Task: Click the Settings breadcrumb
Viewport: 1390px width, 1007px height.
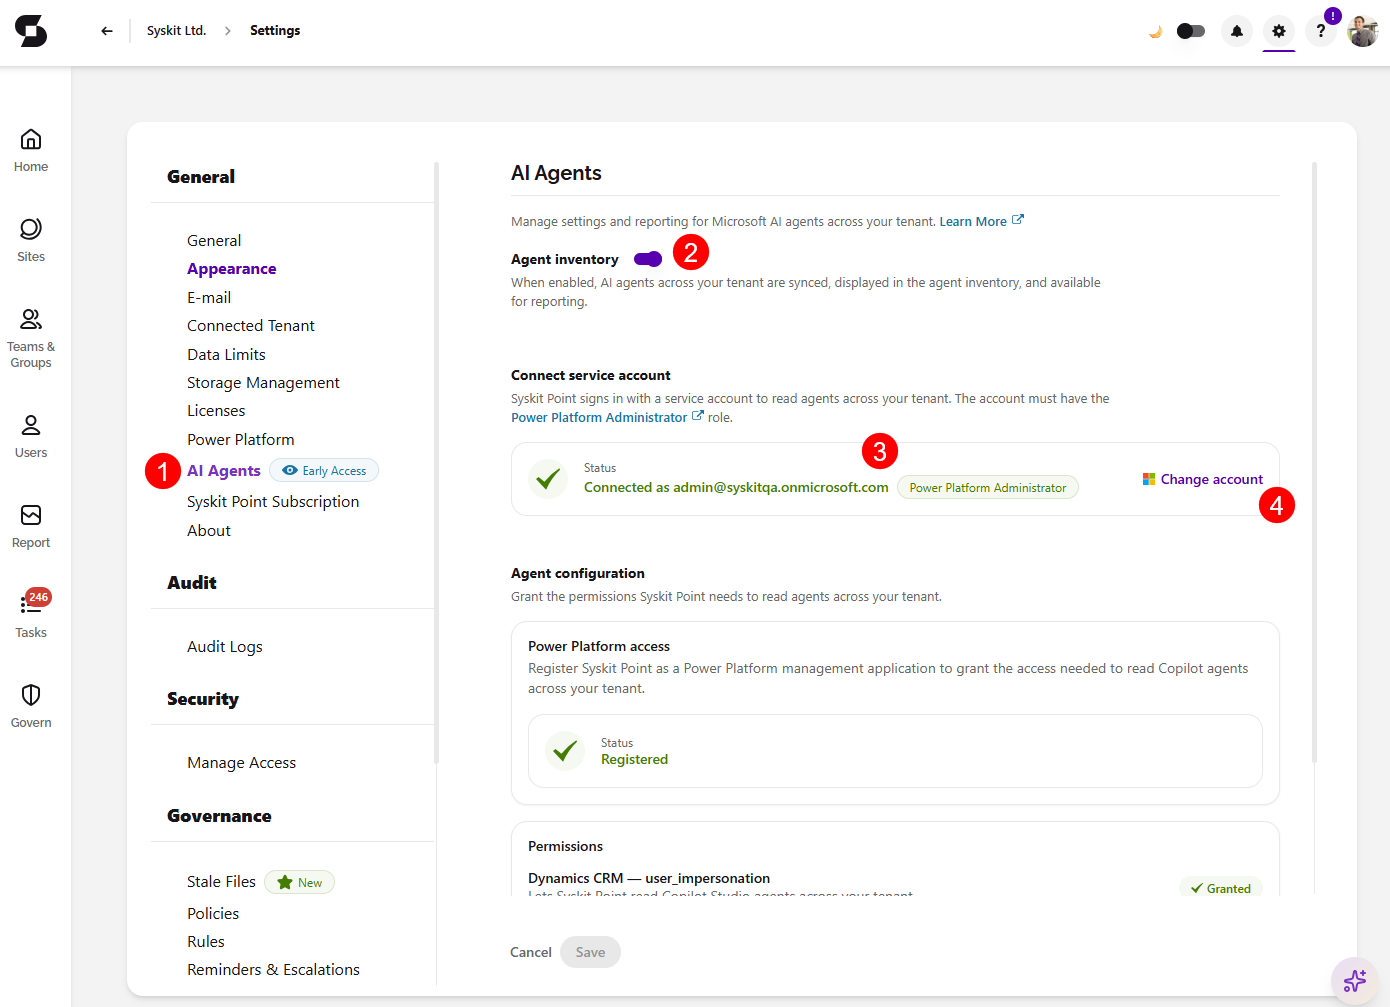Action: [x=275, y=31]
